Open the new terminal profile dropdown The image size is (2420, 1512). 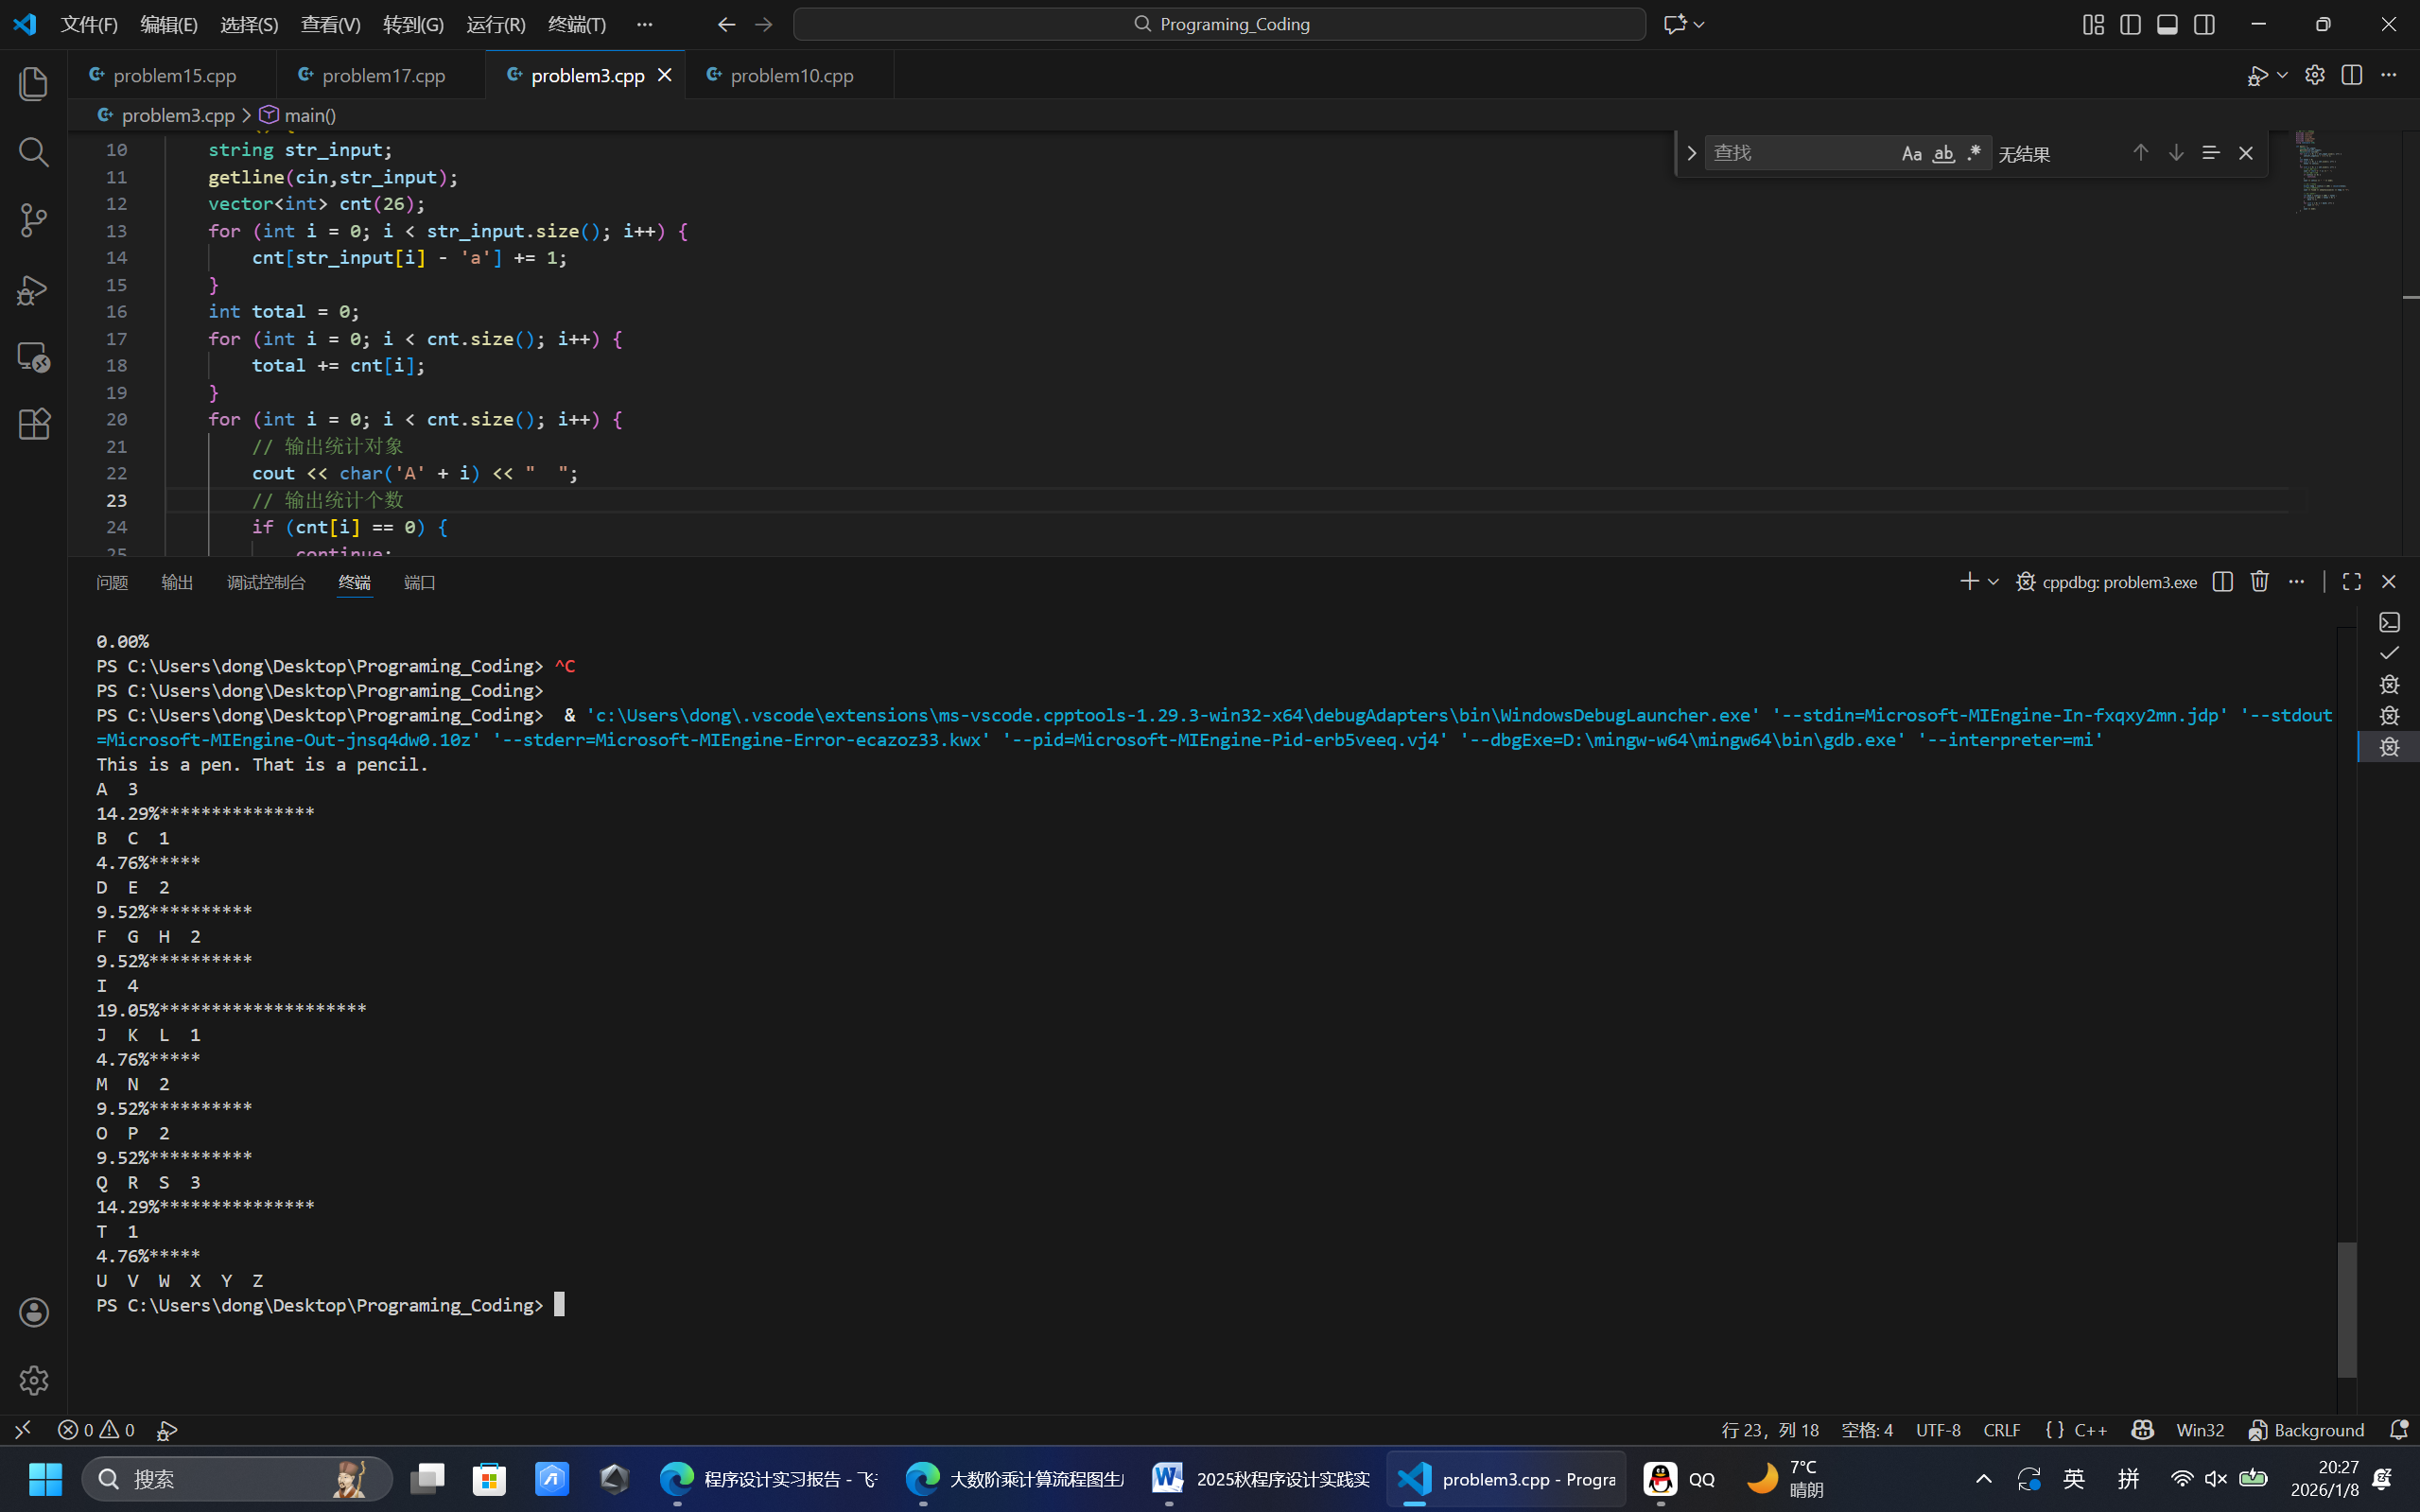[1993, 581]
